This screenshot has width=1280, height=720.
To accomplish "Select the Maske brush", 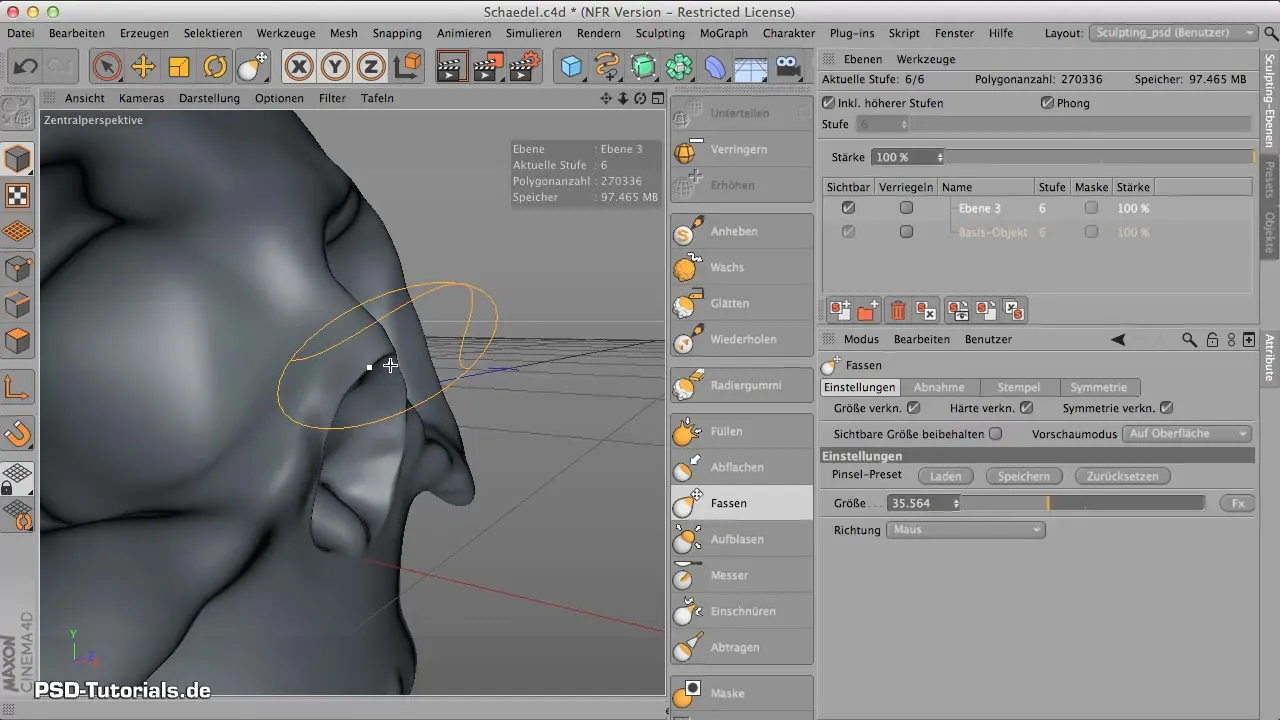I will click(742, 693).
